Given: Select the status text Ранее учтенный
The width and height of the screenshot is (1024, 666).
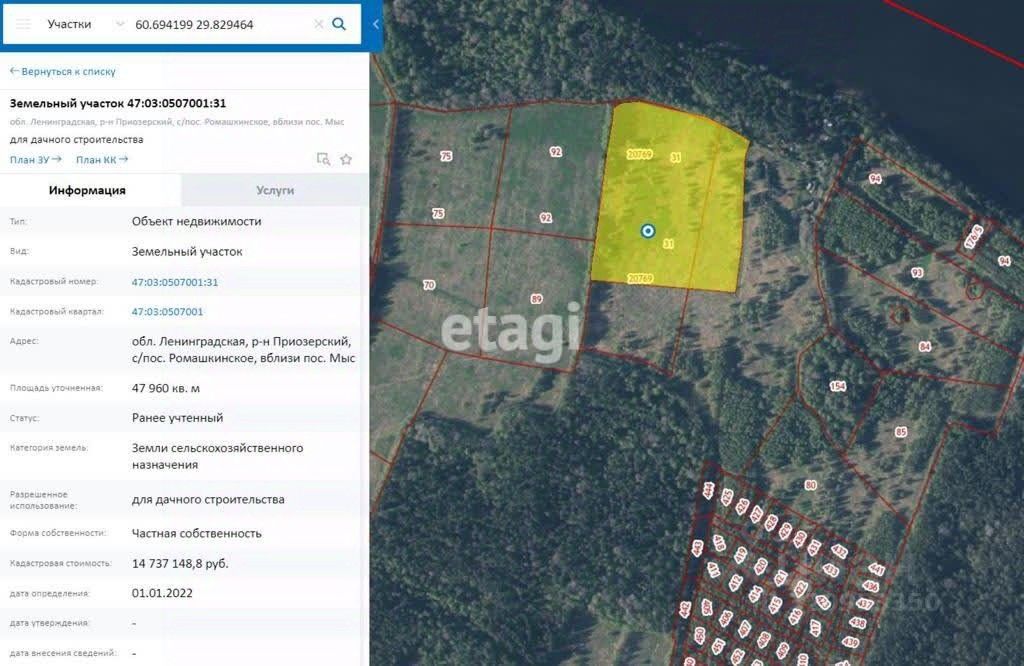Looking at the screenshot, I should point(178,418).
